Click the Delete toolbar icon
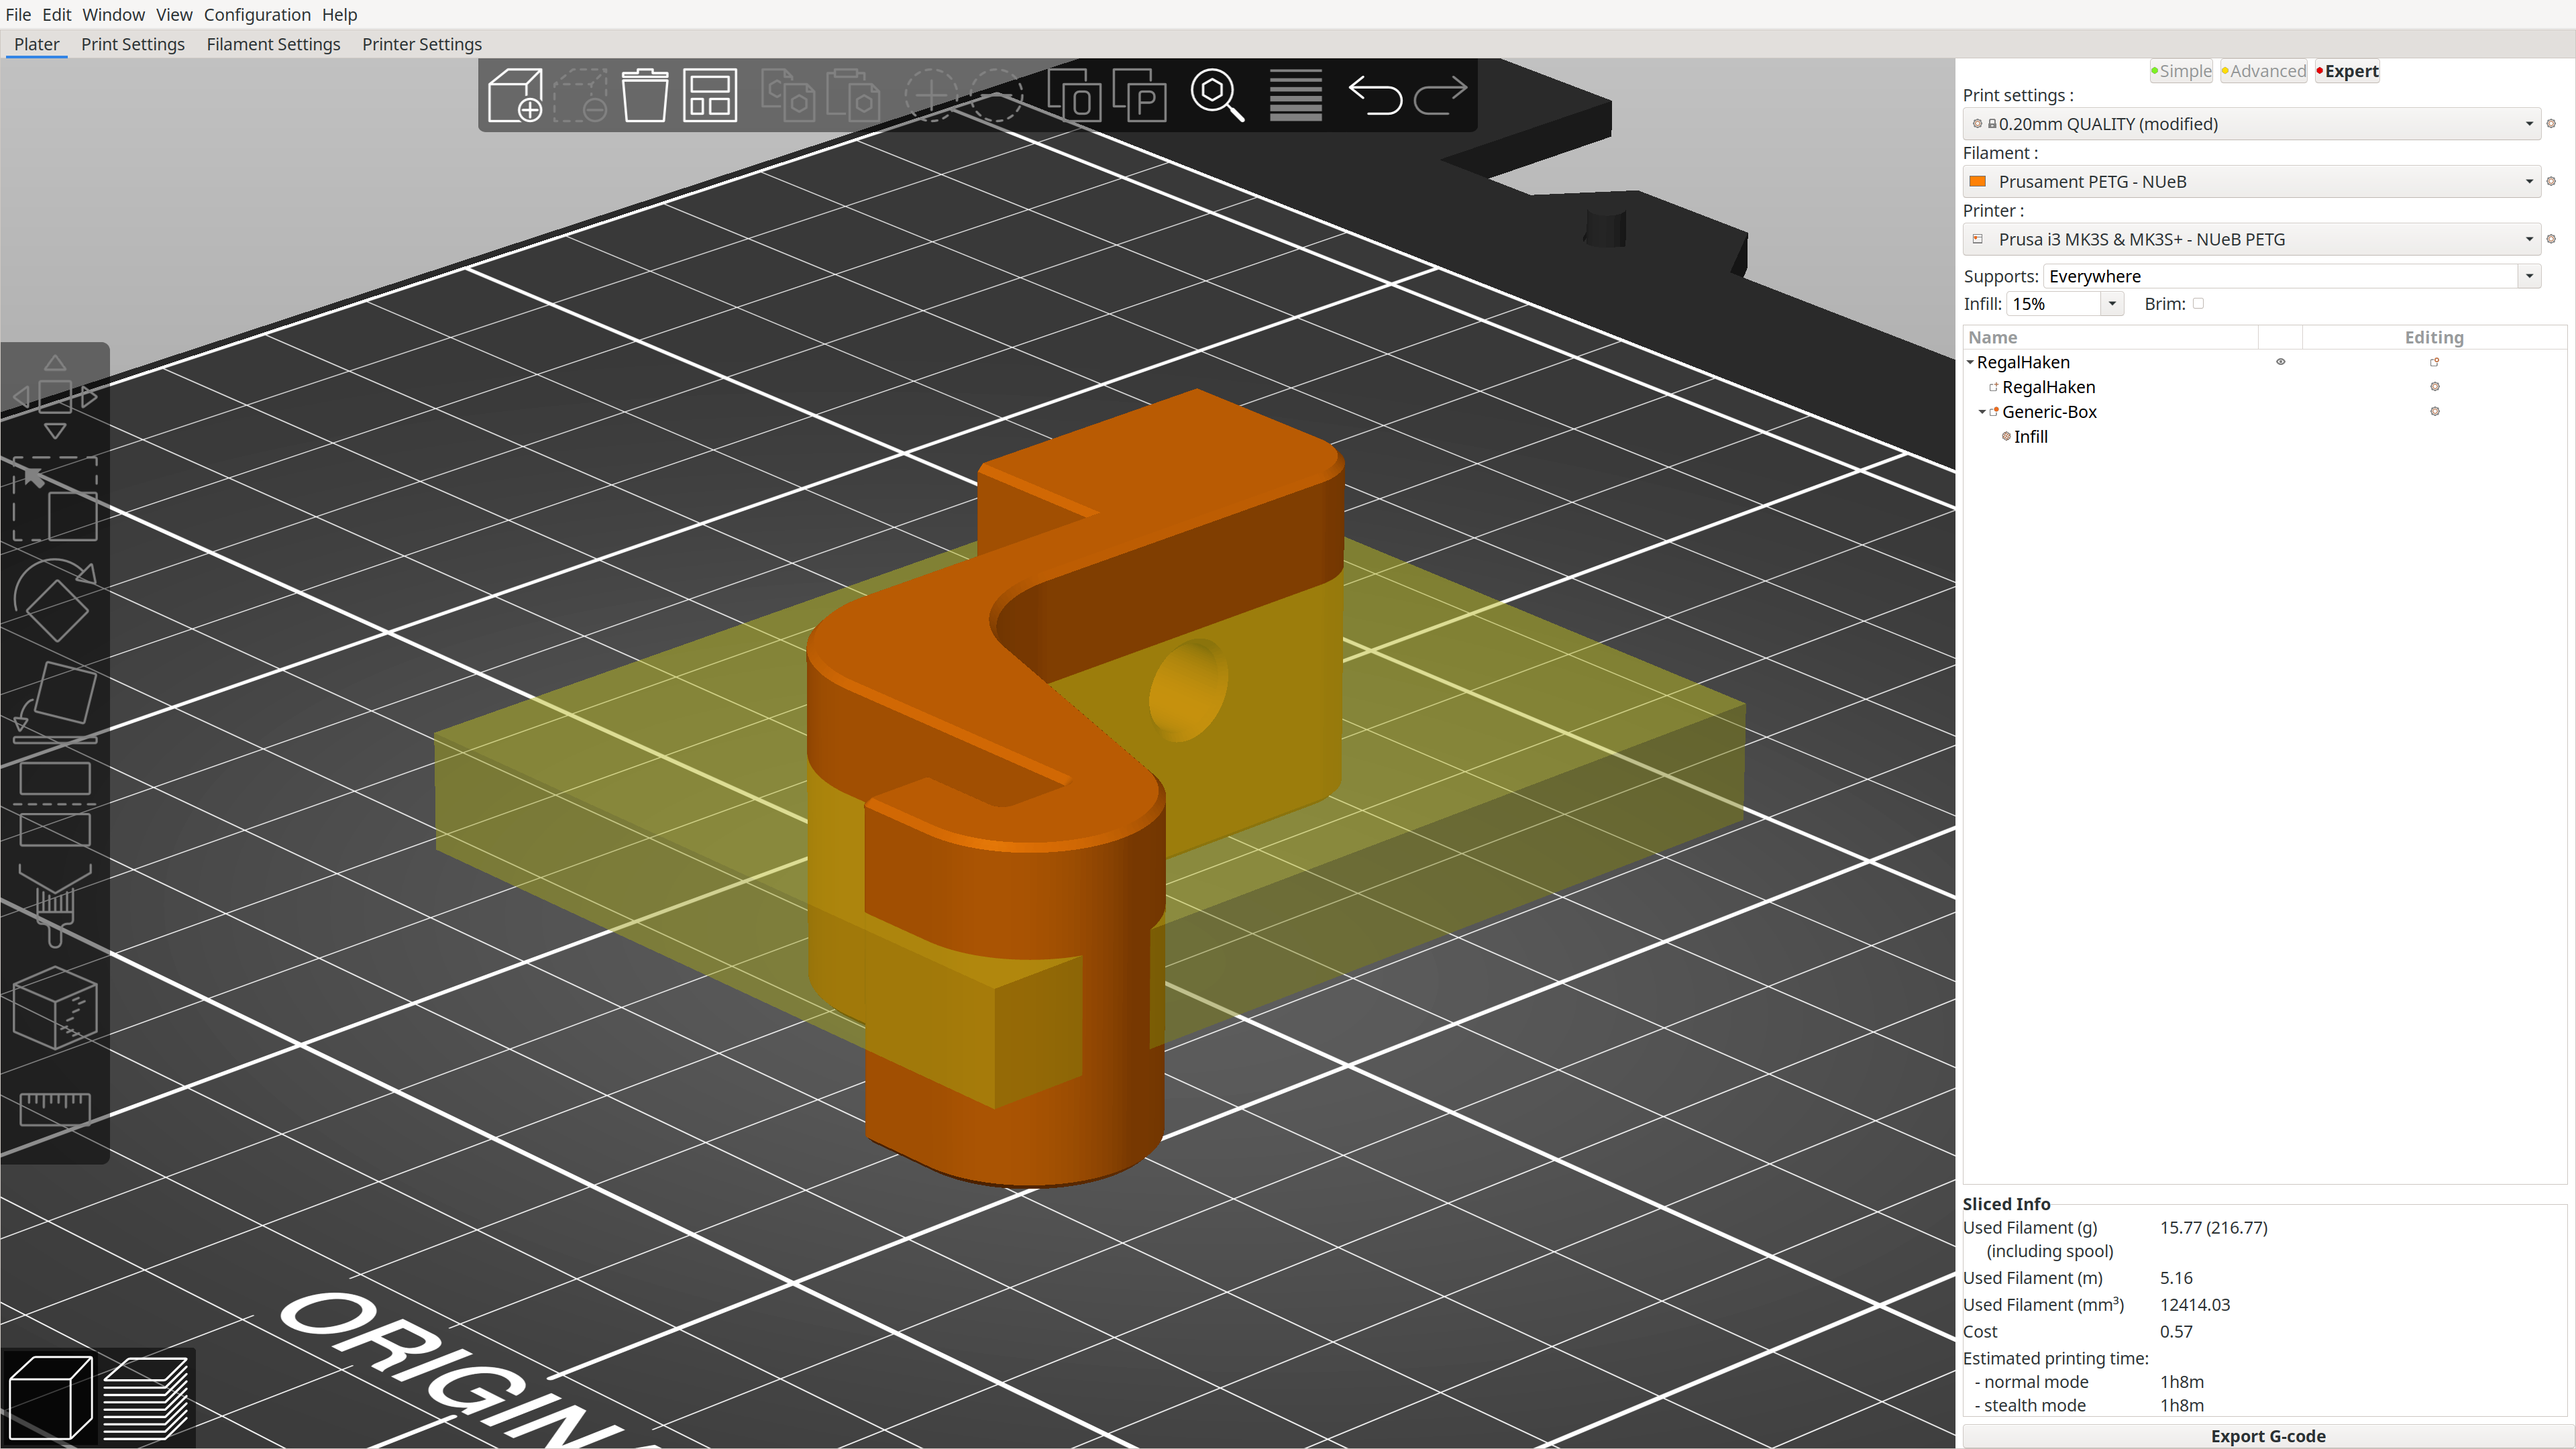Screen dimensions: 2576x1449 (580, 95)
